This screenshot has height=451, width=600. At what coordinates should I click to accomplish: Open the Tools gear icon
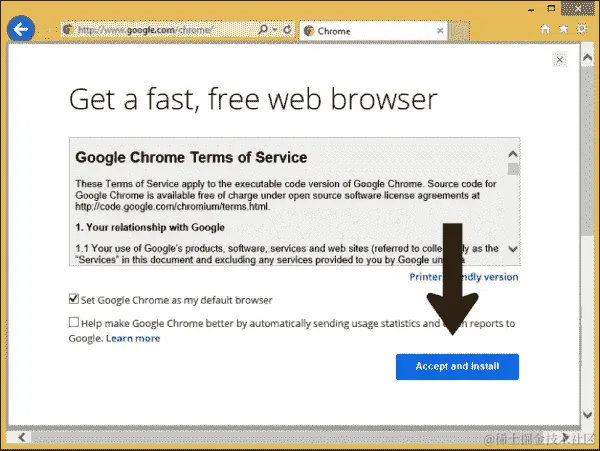(582, 29)
